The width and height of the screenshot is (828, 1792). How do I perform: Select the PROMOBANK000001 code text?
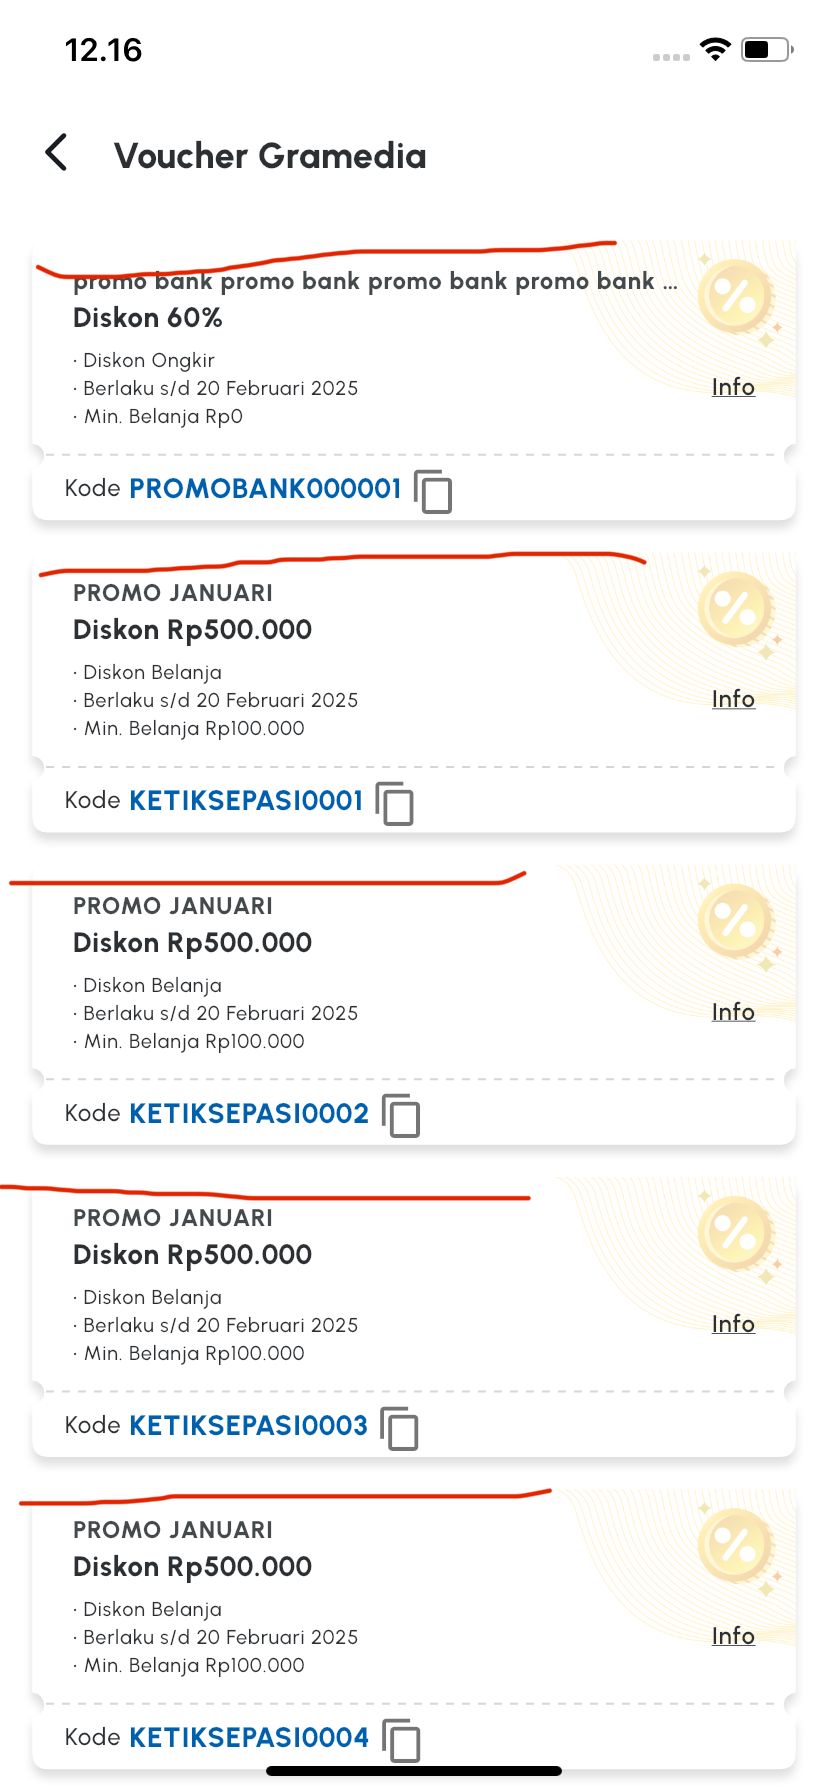(x=265, y=488)
